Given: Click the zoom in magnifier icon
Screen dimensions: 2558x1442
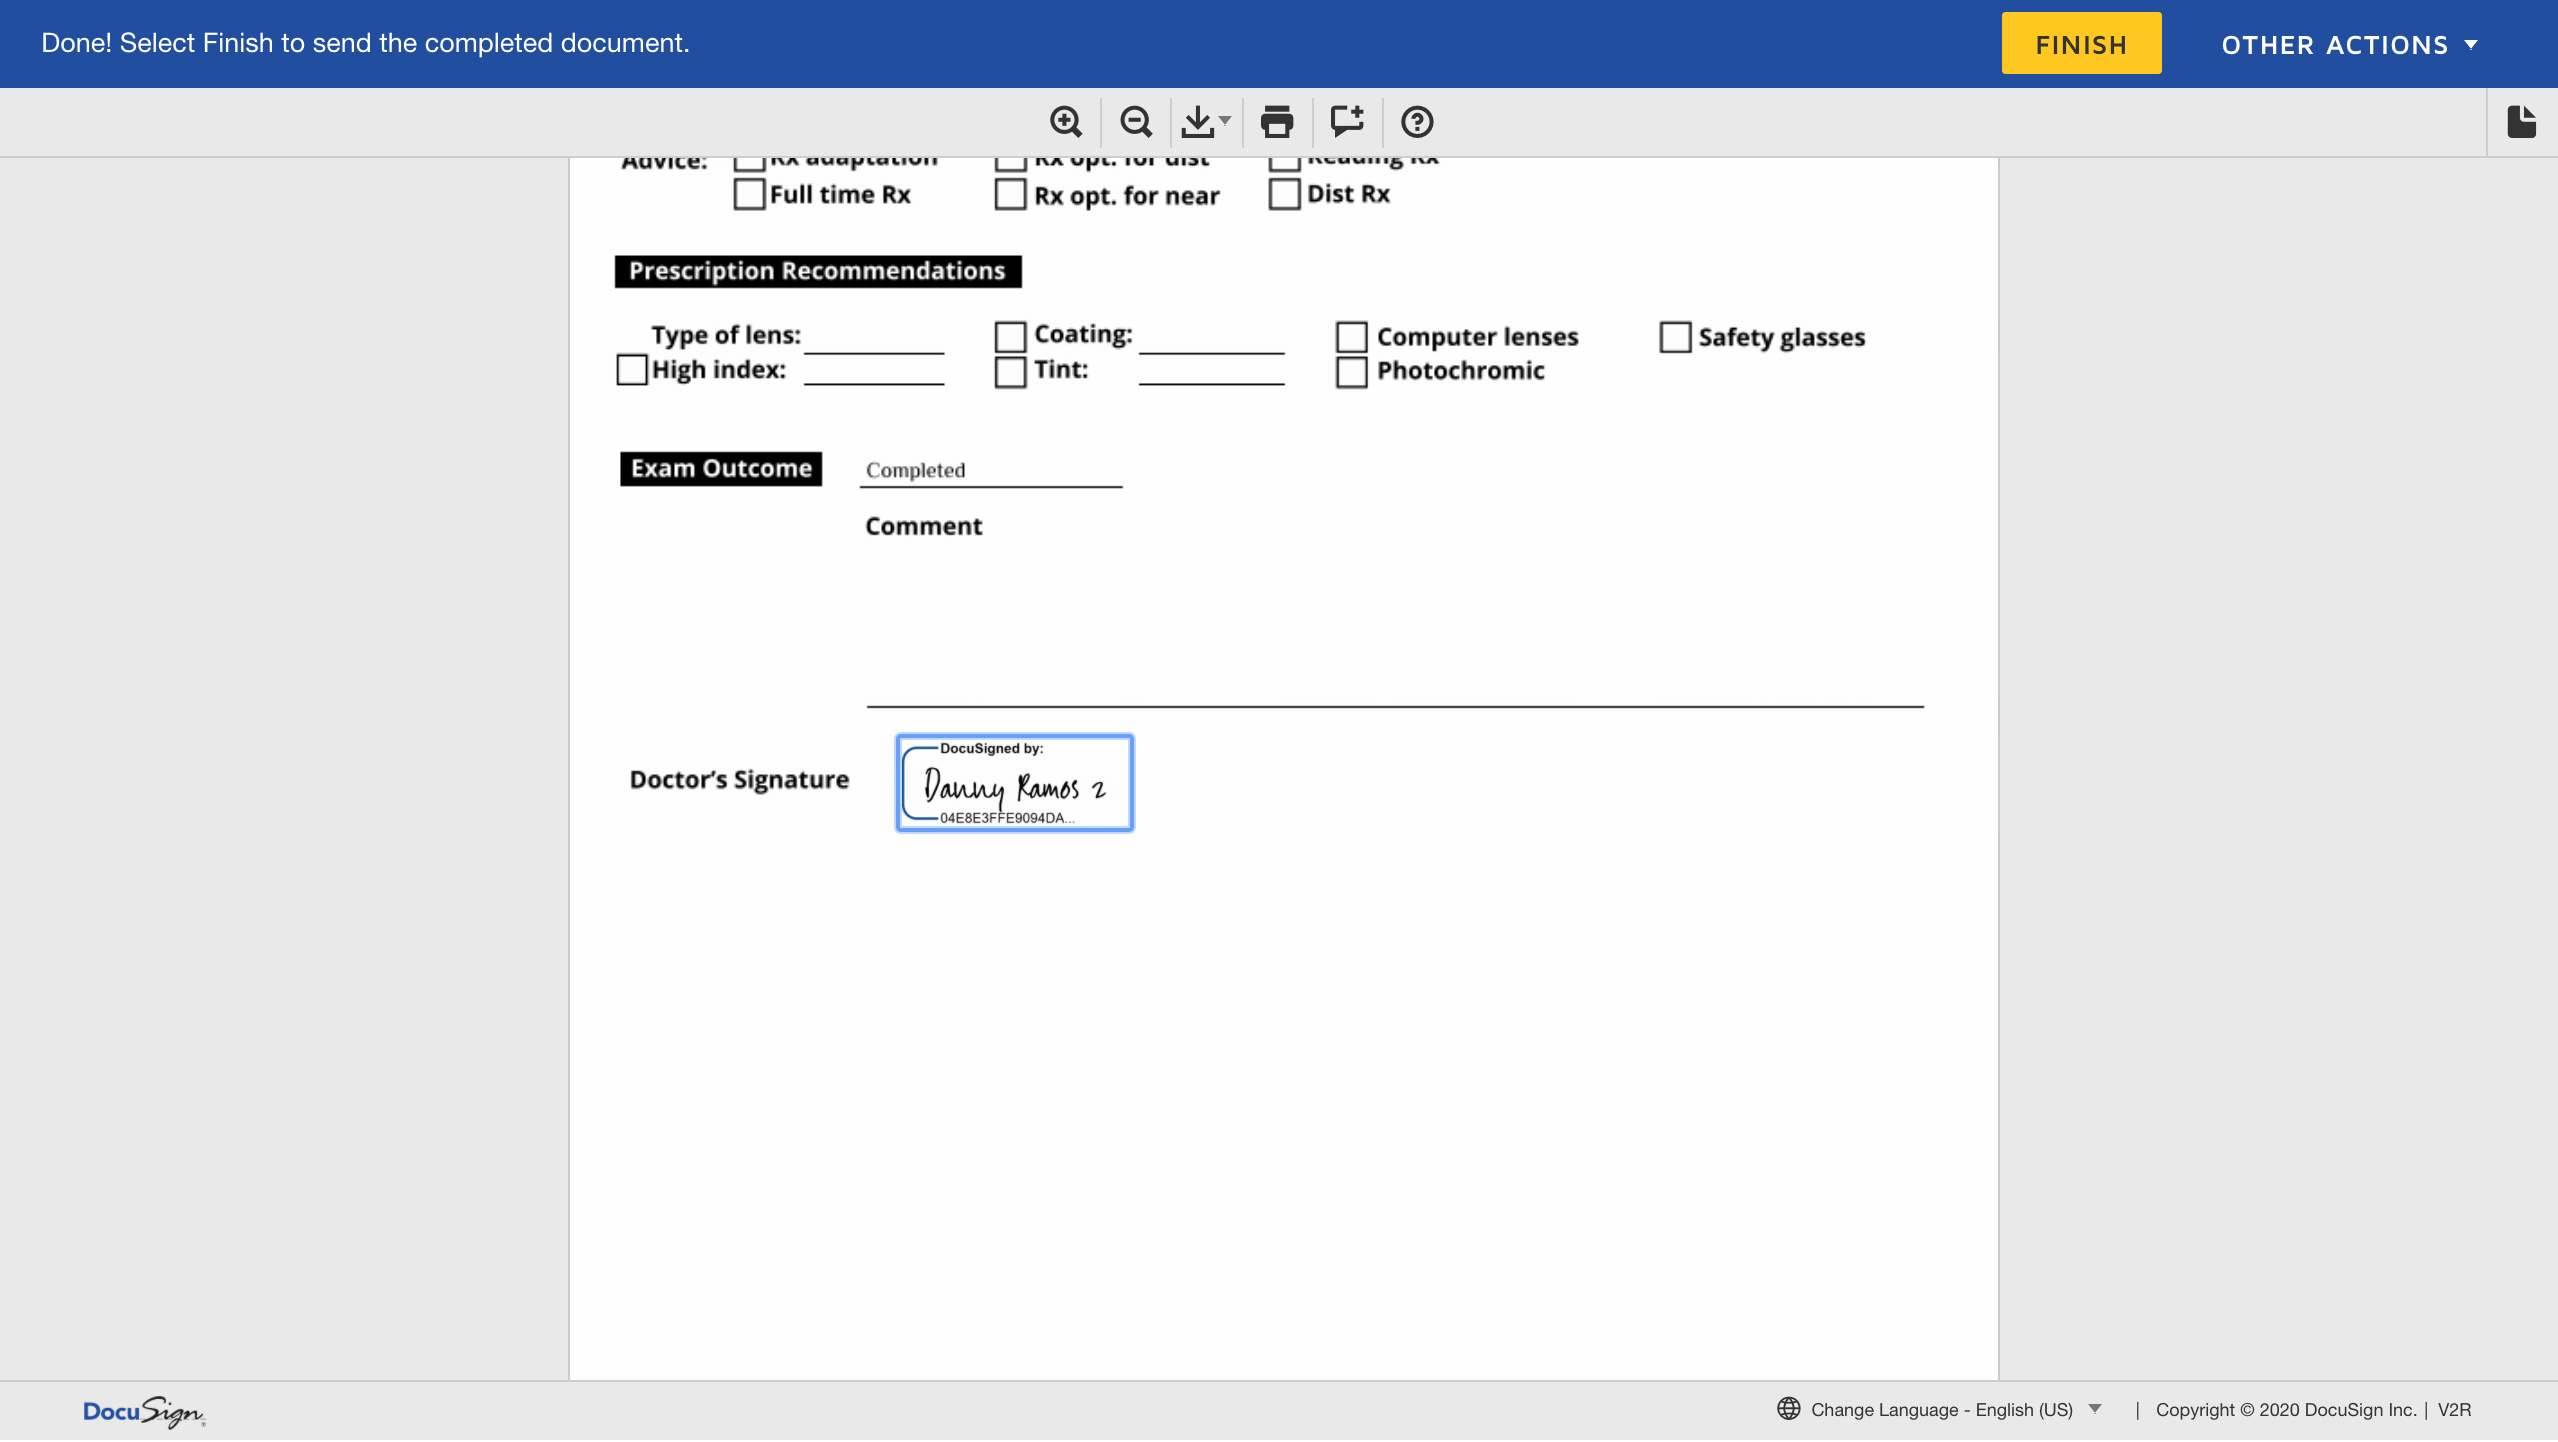Looking at the screenshot, I should tap(1066, 122).
